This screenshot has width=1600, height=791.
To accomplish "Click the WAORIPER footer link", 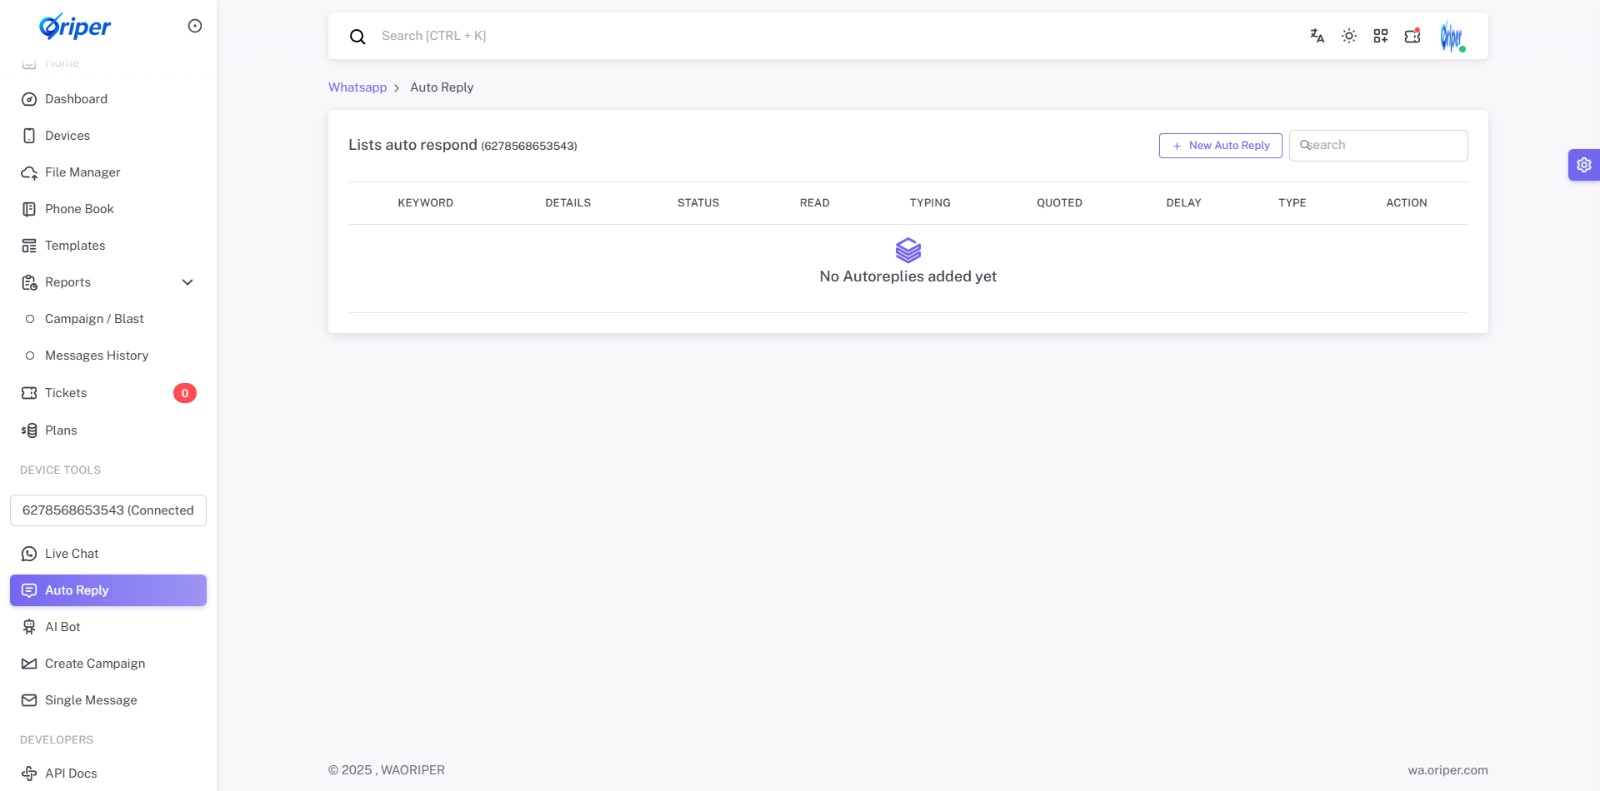I will [x=413, y=770].
